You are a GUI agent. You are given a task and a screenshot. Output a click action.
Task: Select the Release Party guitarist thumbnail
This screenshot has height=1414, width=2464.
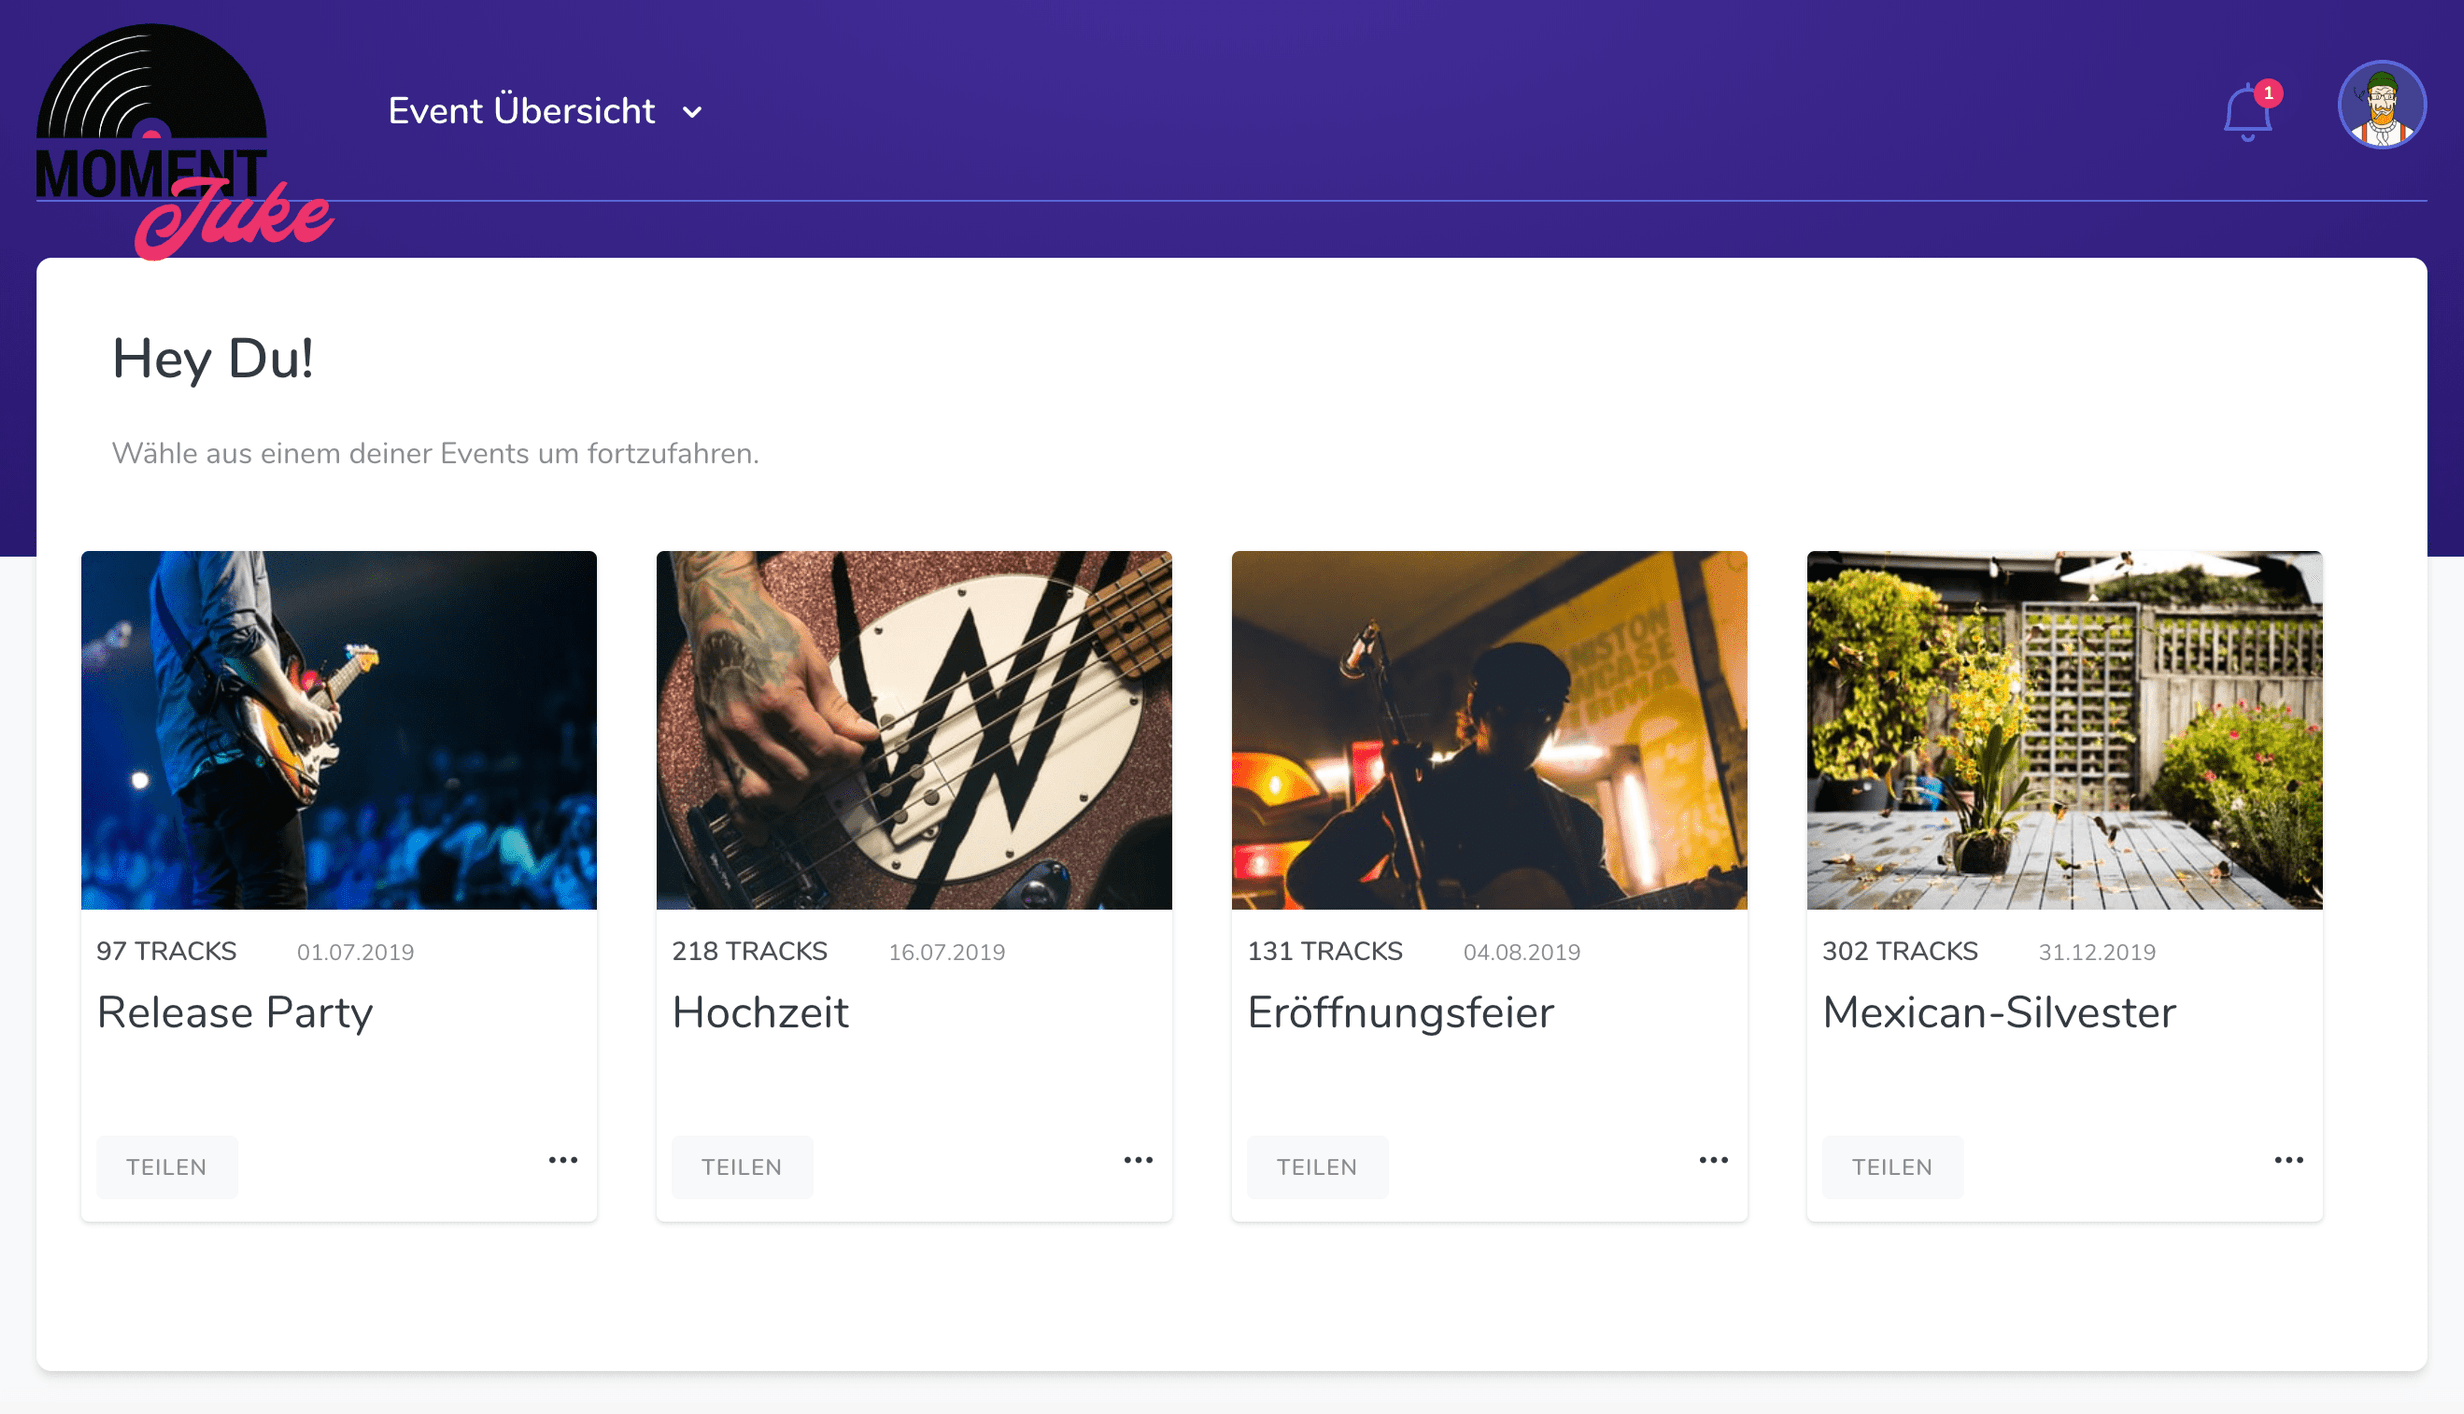tap(339, 730)
